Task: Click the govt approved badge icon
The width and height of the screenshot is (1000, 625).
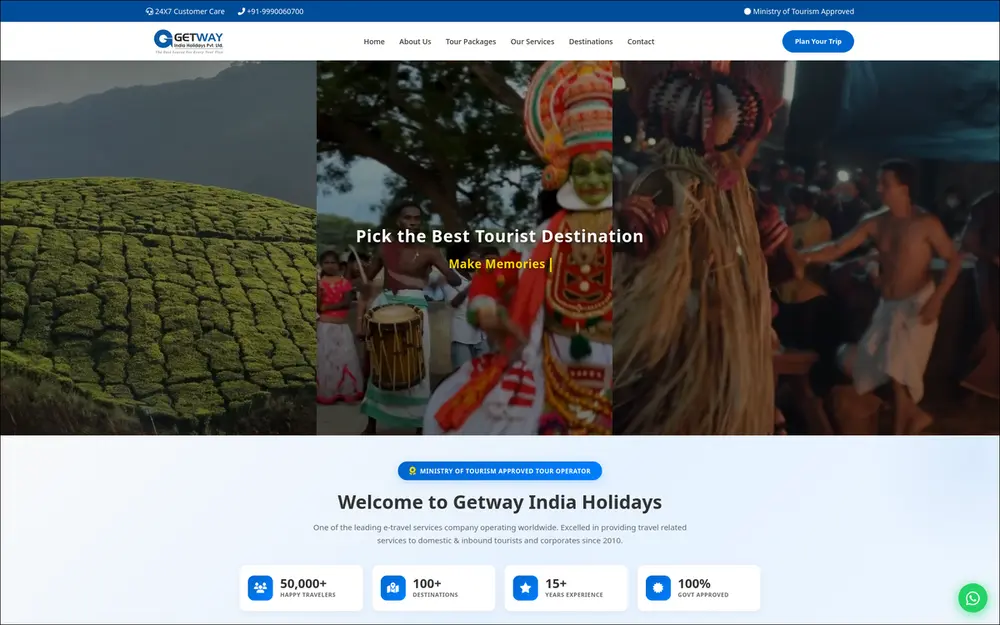Action: pyautogui.click(x=658, y=588)
